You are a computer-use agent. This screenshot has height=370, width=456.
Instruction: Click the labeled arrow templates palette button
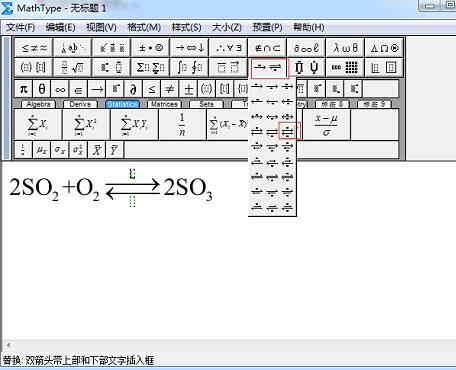pos(269,68)
